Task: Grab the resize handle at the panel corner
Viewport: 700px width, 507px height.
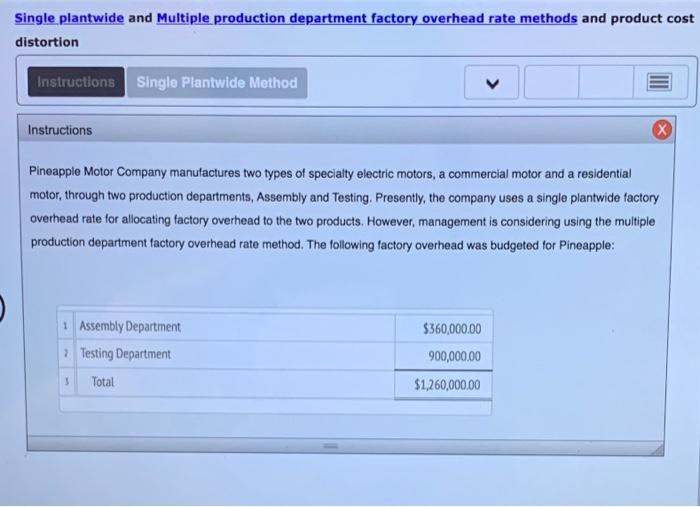Action: [x=657, y=449]
